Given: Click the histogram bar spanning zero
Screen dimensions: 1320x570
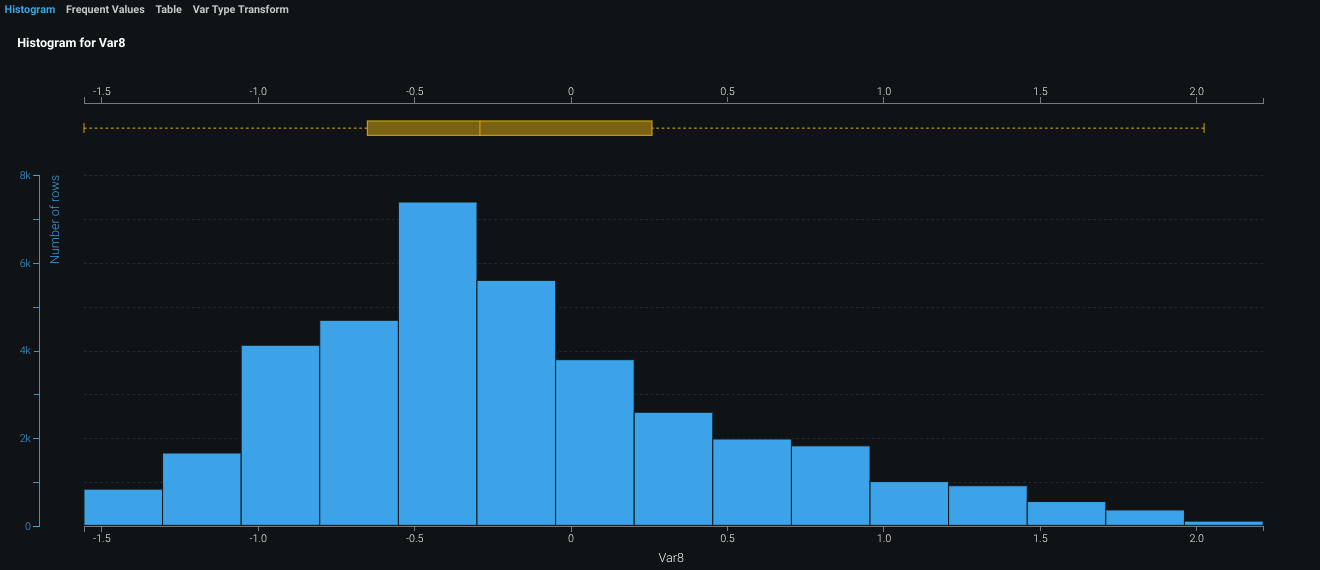Looking at the screenshot, I should (594, 442).
